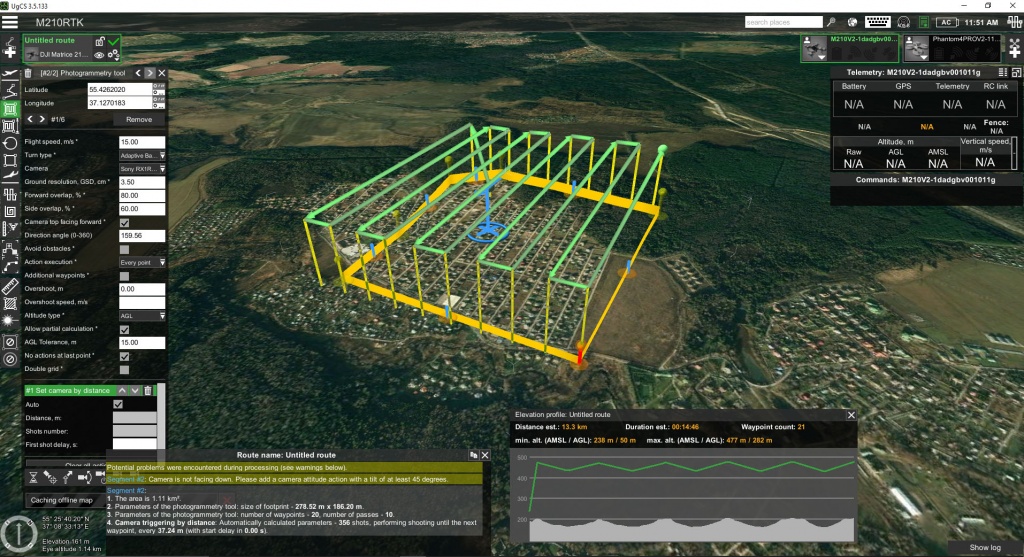Open the main hamburger menu
The width and height of the screenshot is (1024, 557).
[11, 20]
